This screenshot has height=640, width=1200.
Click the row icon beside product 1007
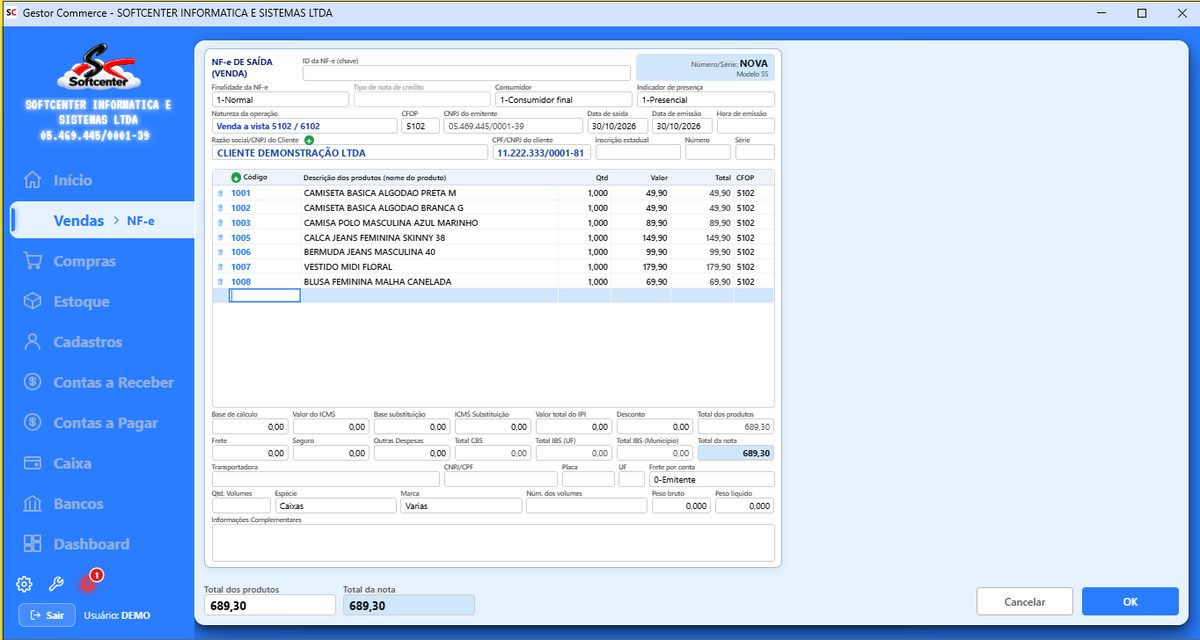point(221,267)
